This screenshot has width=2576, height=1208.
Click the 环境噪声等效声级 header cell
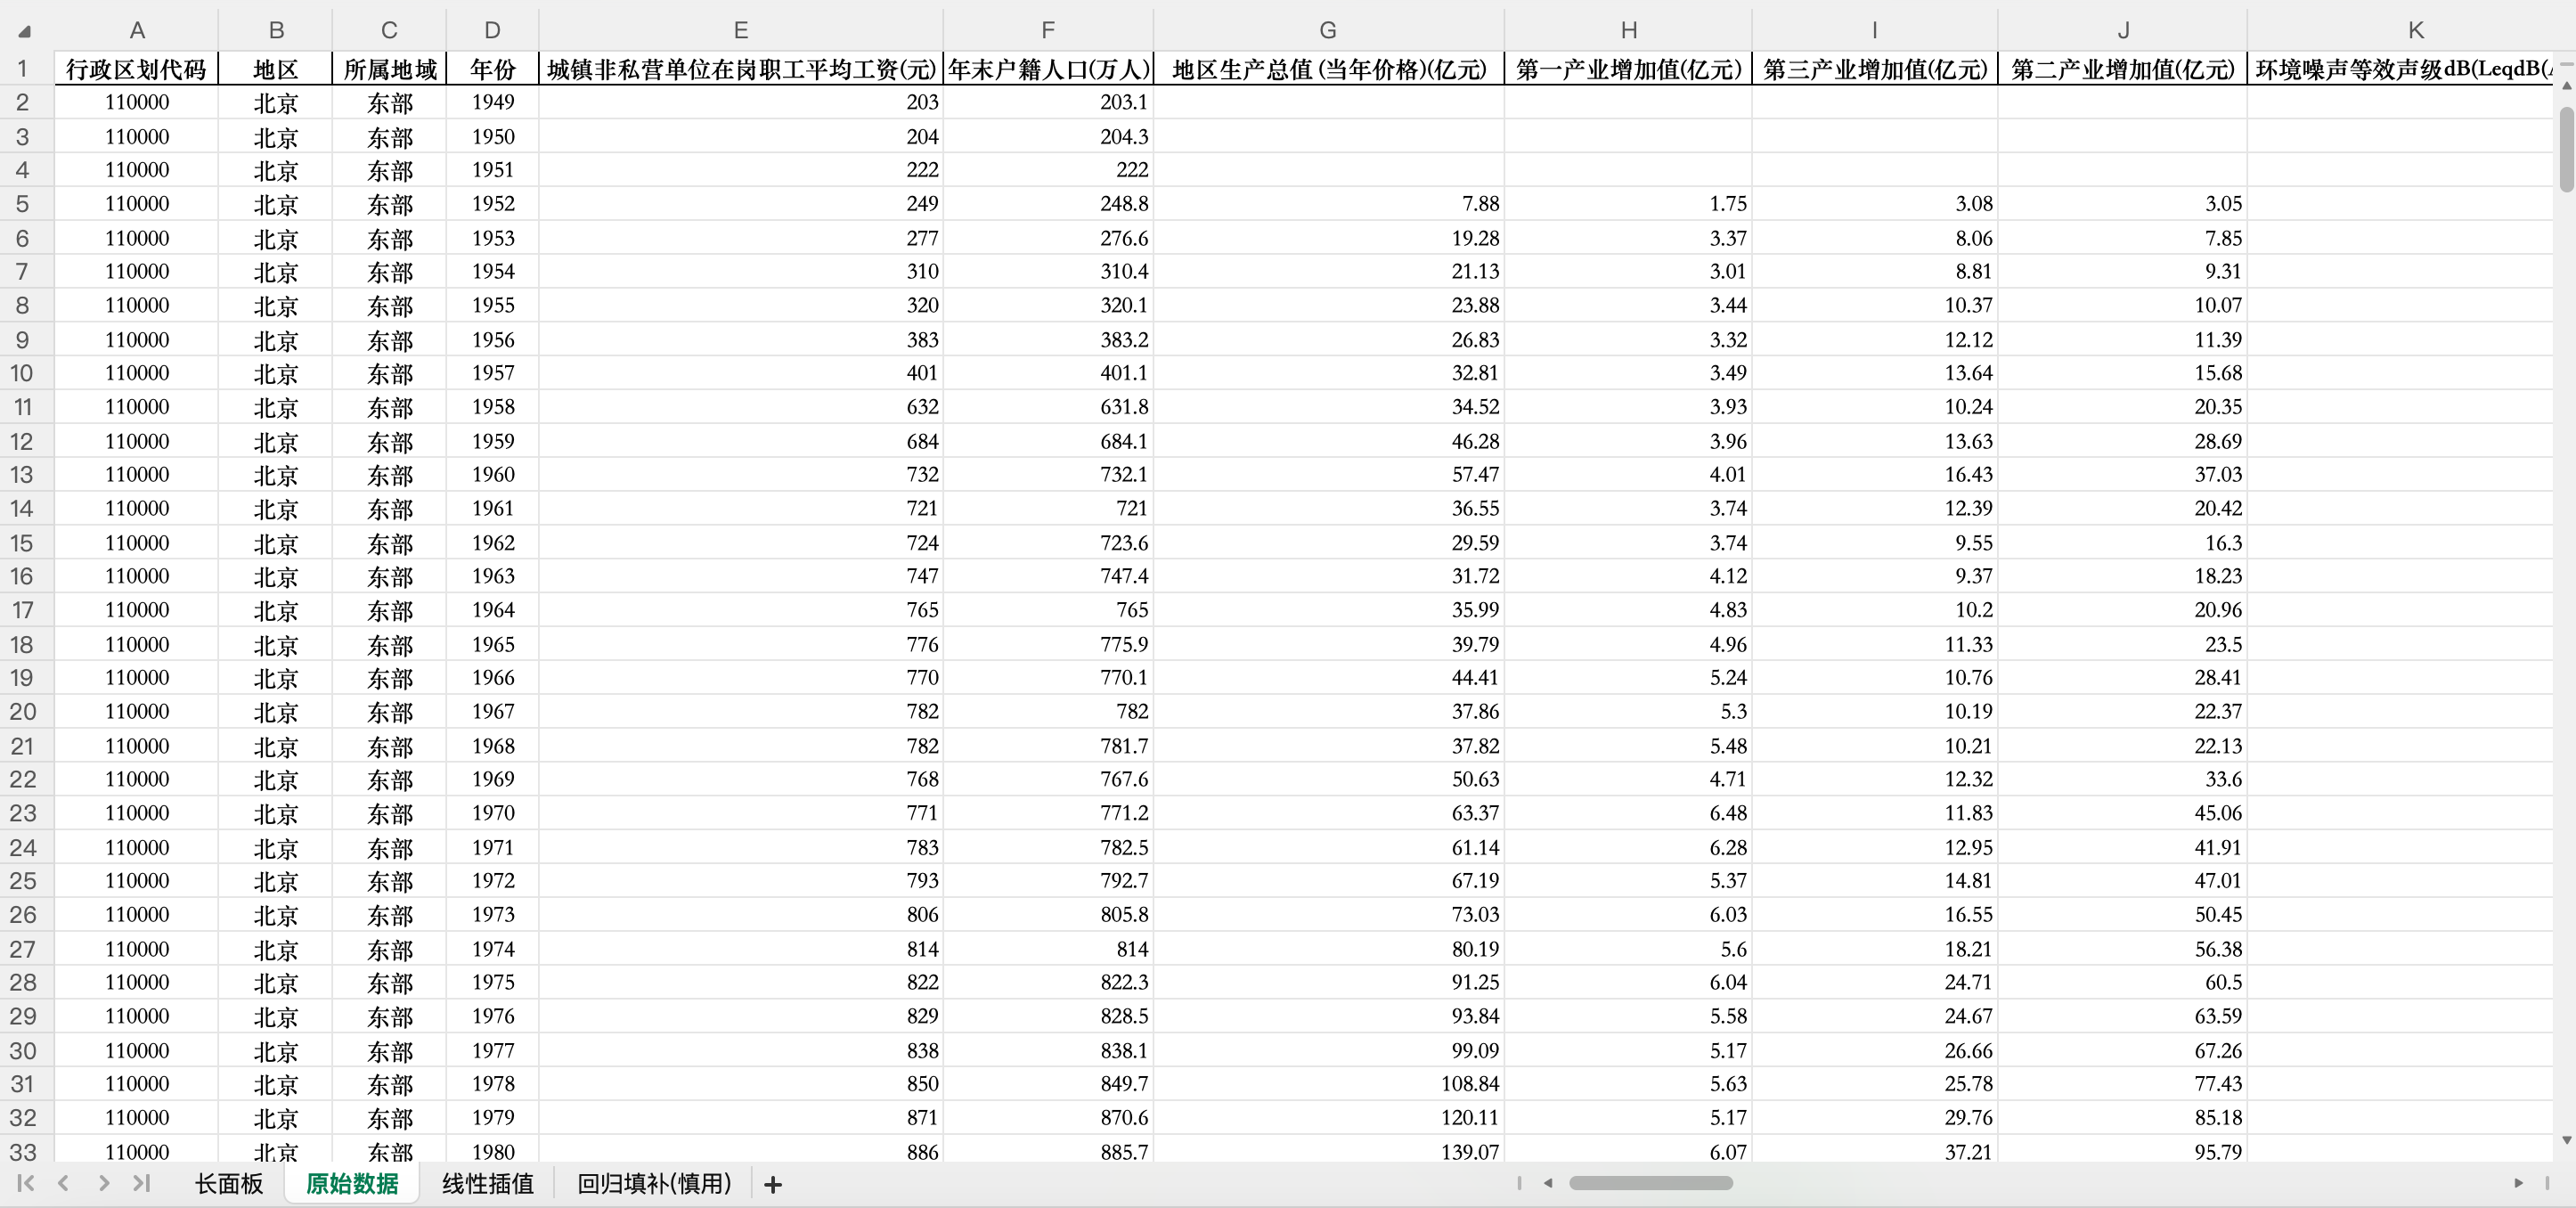click(x=2401, y=68)
